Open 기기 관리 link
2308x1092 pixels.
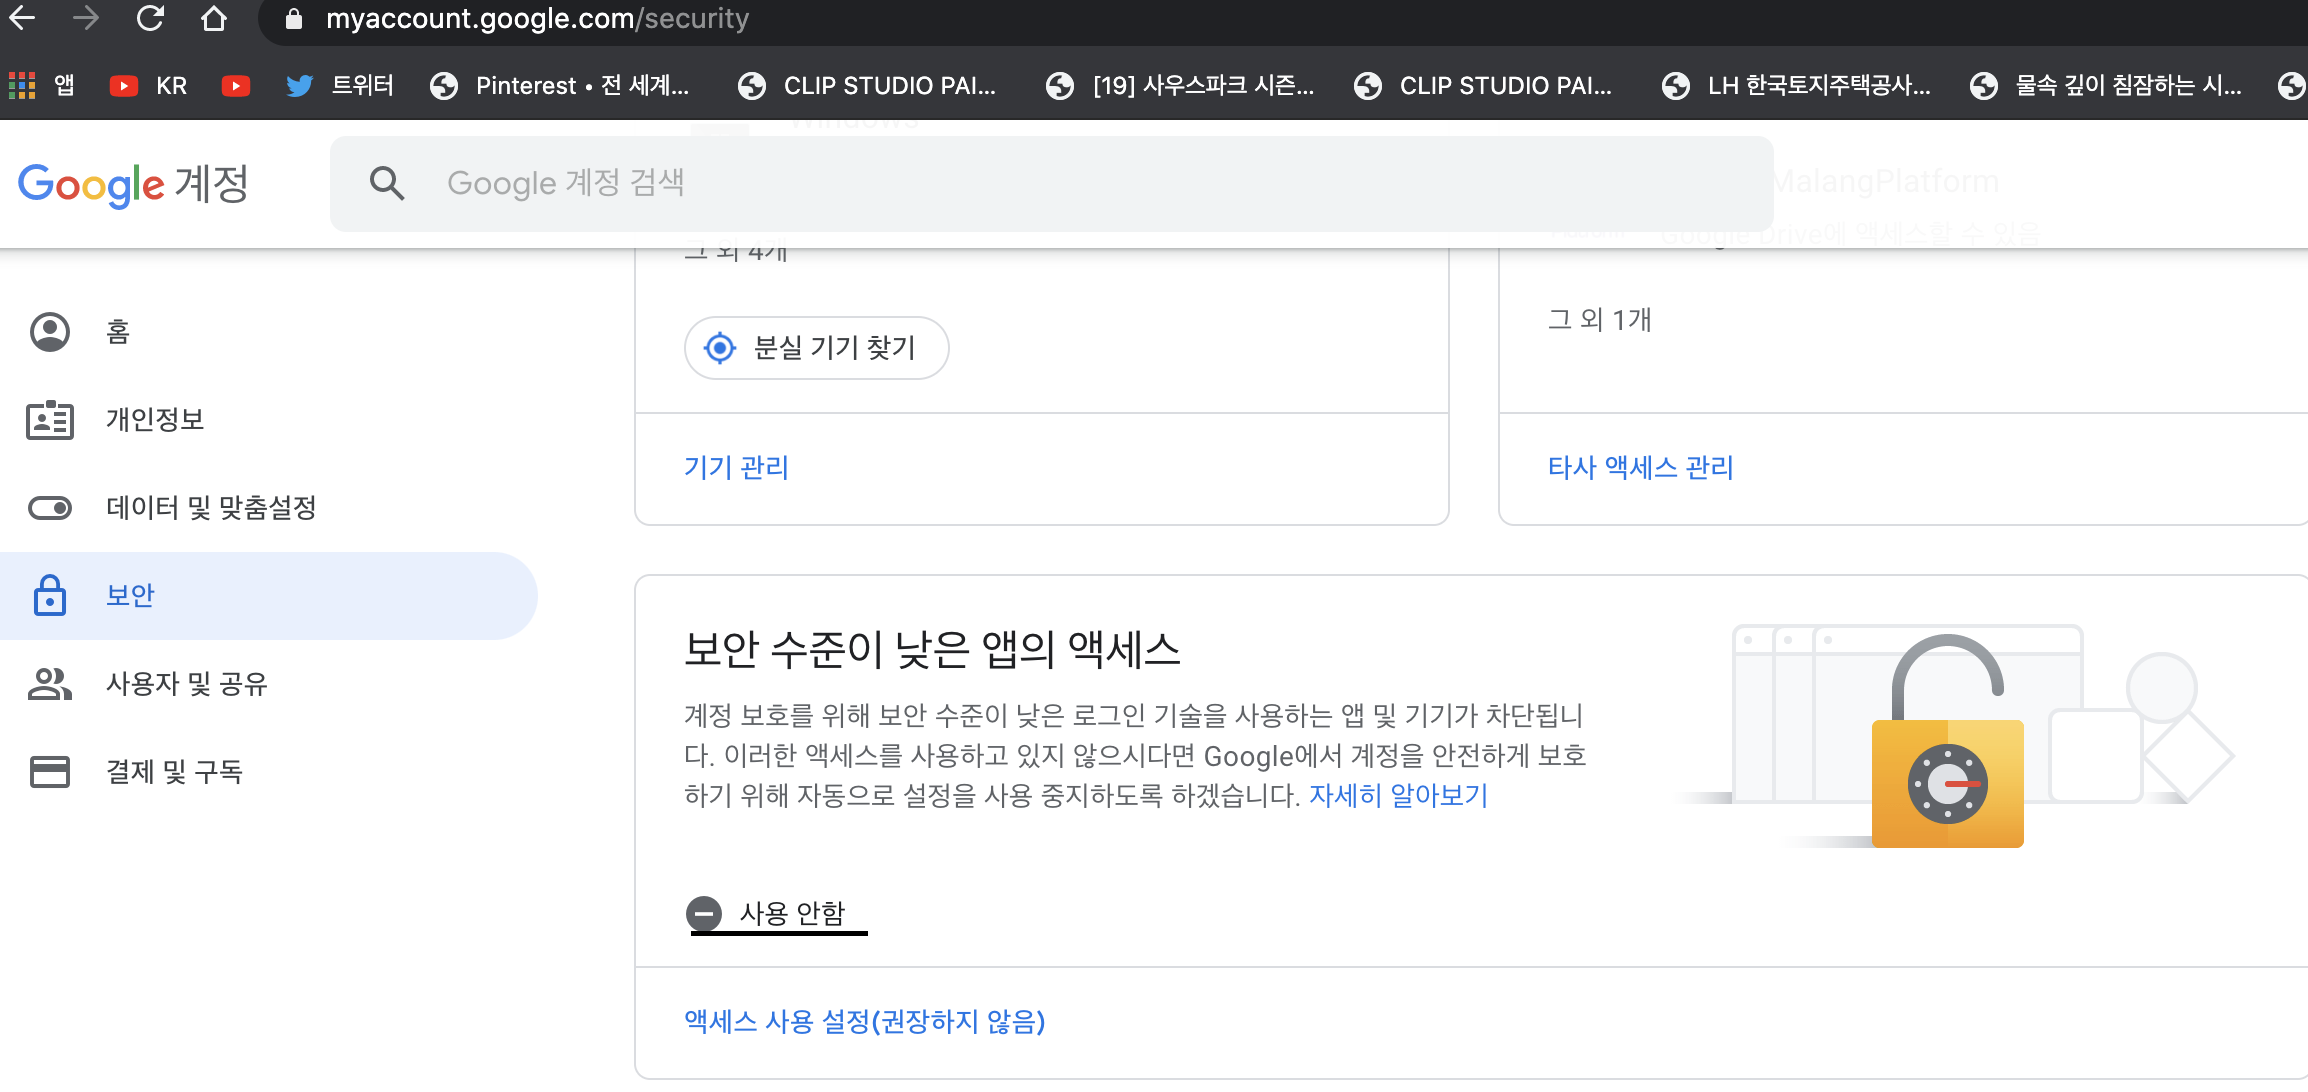tap(736, 468)
